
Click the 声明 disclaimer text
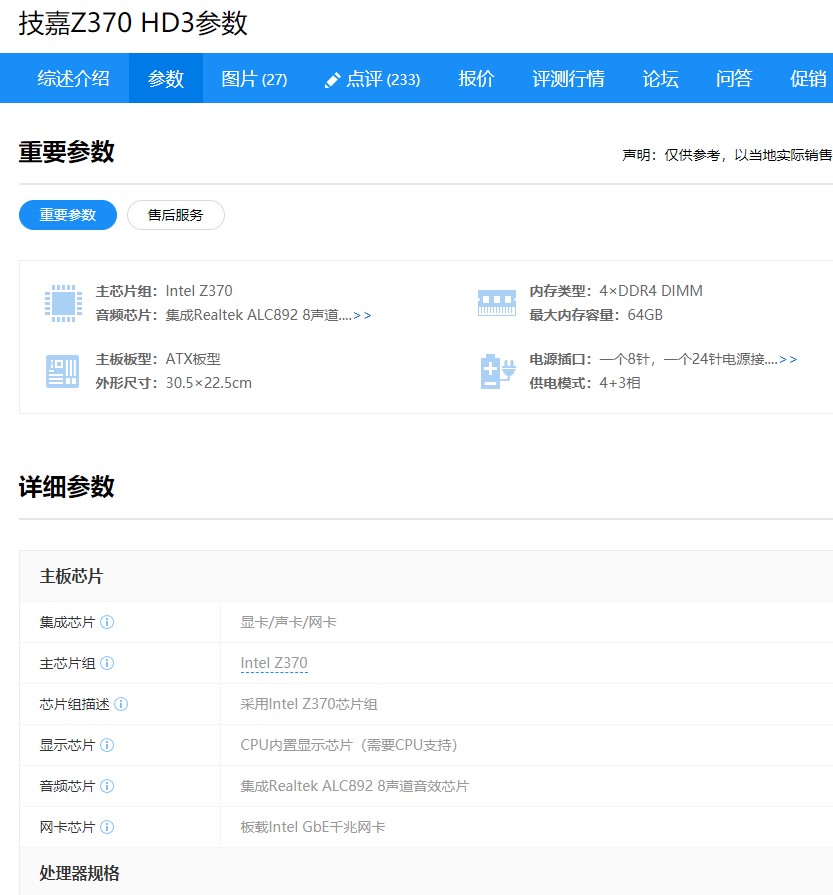point(727,155)
